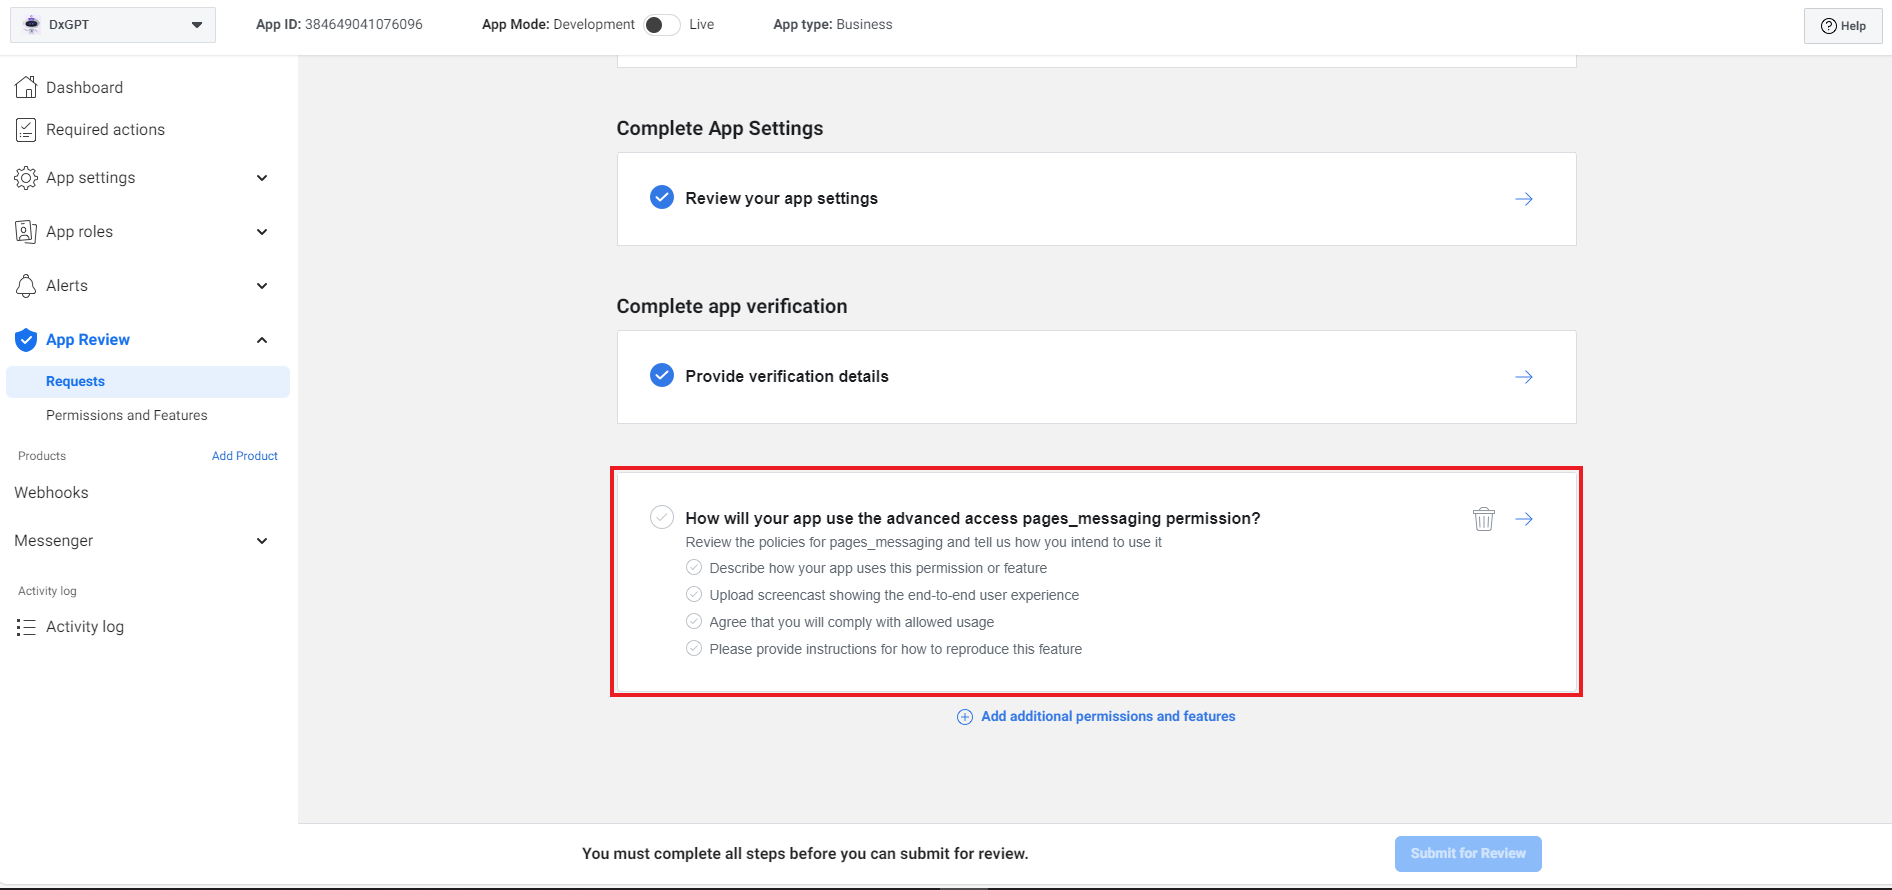Click the Help button

pos(1842,26)
